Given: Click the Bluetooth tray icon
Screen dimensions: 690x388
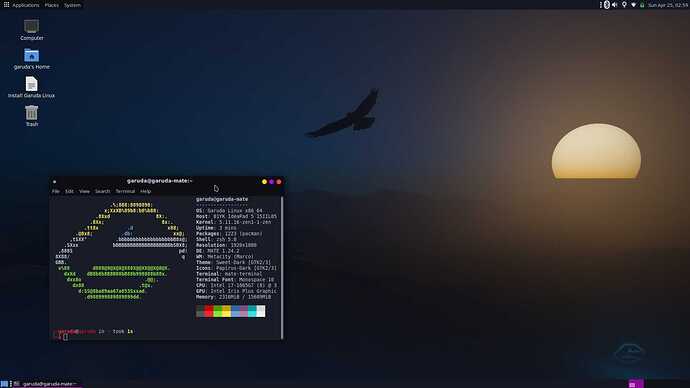Looking at the screenshot, I should [607, 5].
